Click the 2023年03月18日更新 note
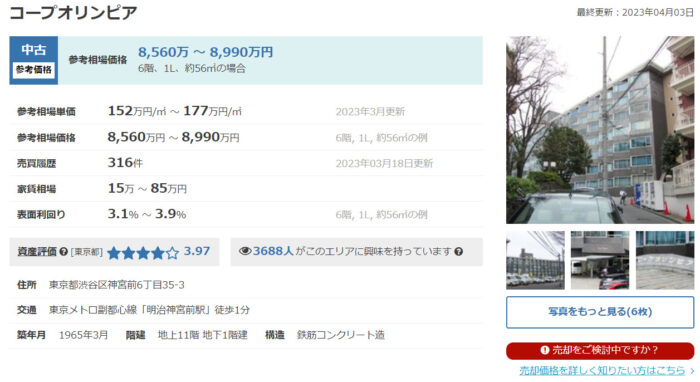 (x=384, y=163)
